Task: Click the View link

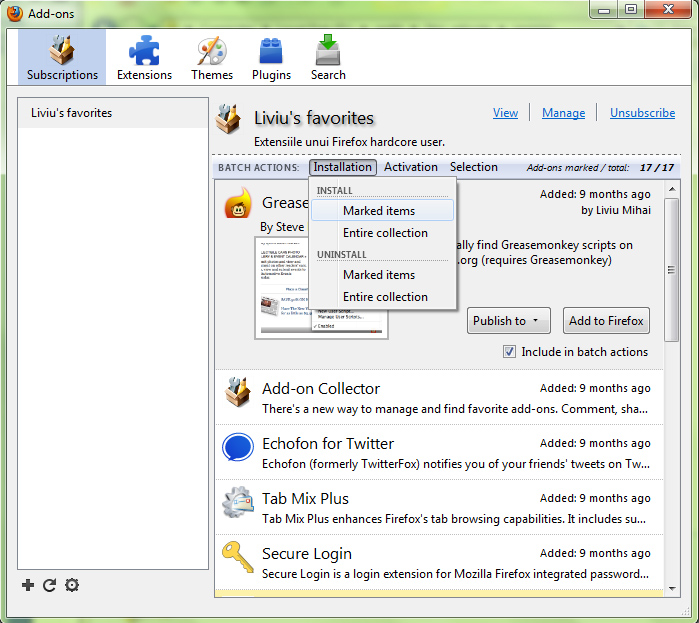Action: tap(505, 113)
